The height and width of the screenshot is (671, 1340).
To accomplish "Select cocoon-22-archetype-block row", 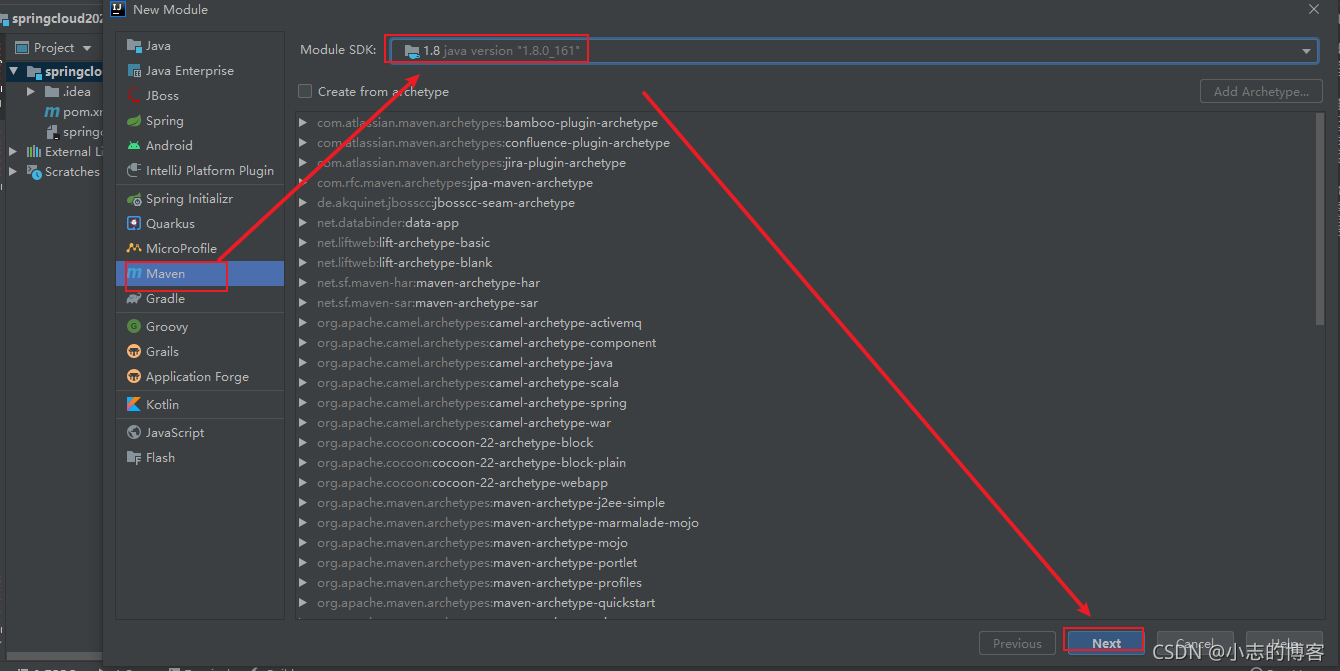I will point(806,443).
